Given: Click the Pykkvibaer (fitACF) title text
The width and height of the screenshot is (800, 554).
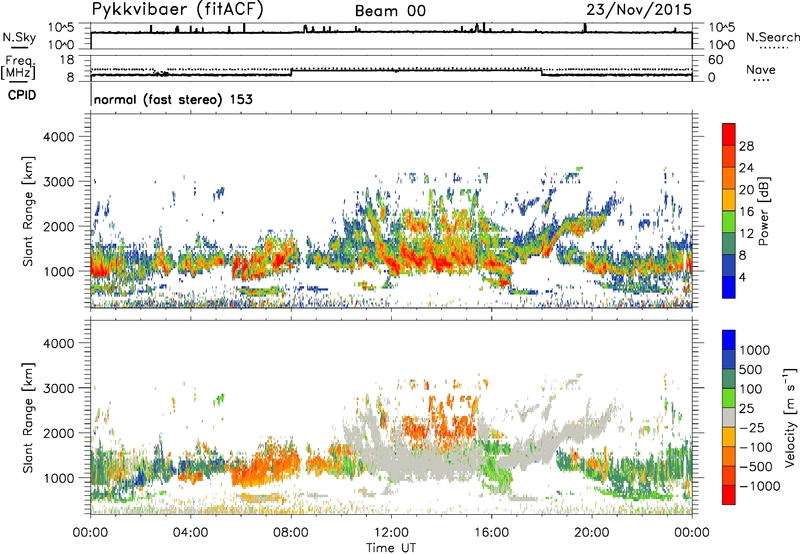Looking at the screenshot, I should (178, 9).
